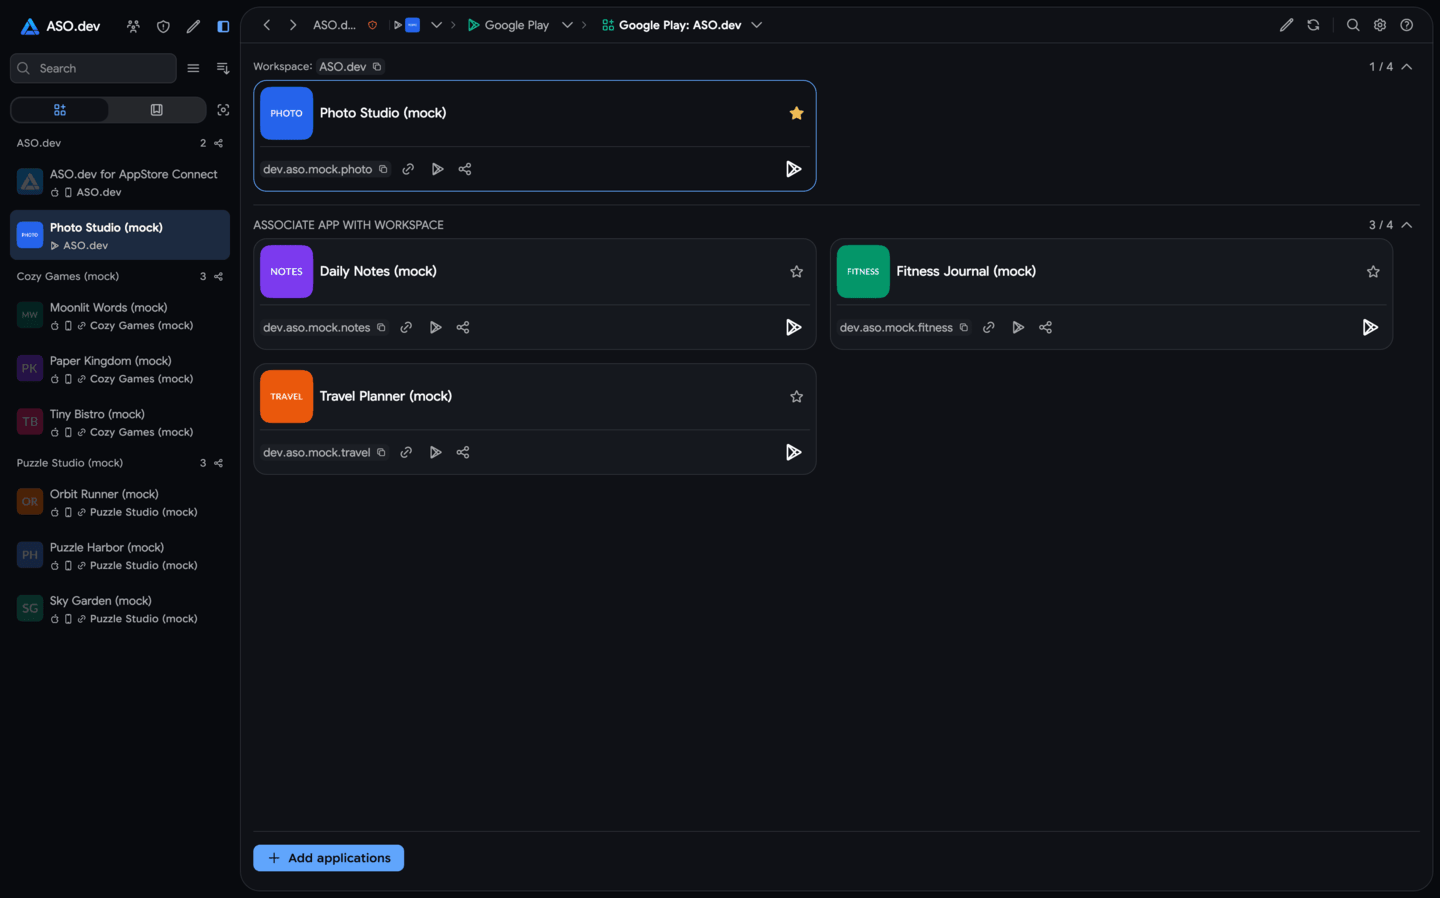The height and width of the screenshot is (898, 1440).
Task: Star the Daily Notes (mock) app
Action: point(796,271)
